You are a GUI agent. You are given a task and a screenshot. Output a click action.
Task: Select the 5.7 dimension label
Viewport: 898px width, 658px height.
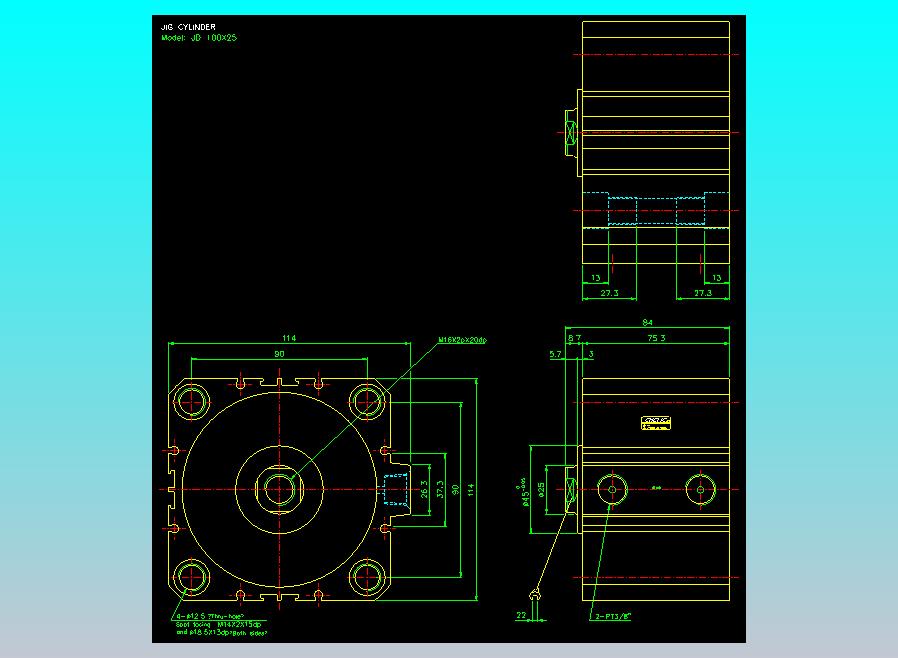[x=556, y=354]
